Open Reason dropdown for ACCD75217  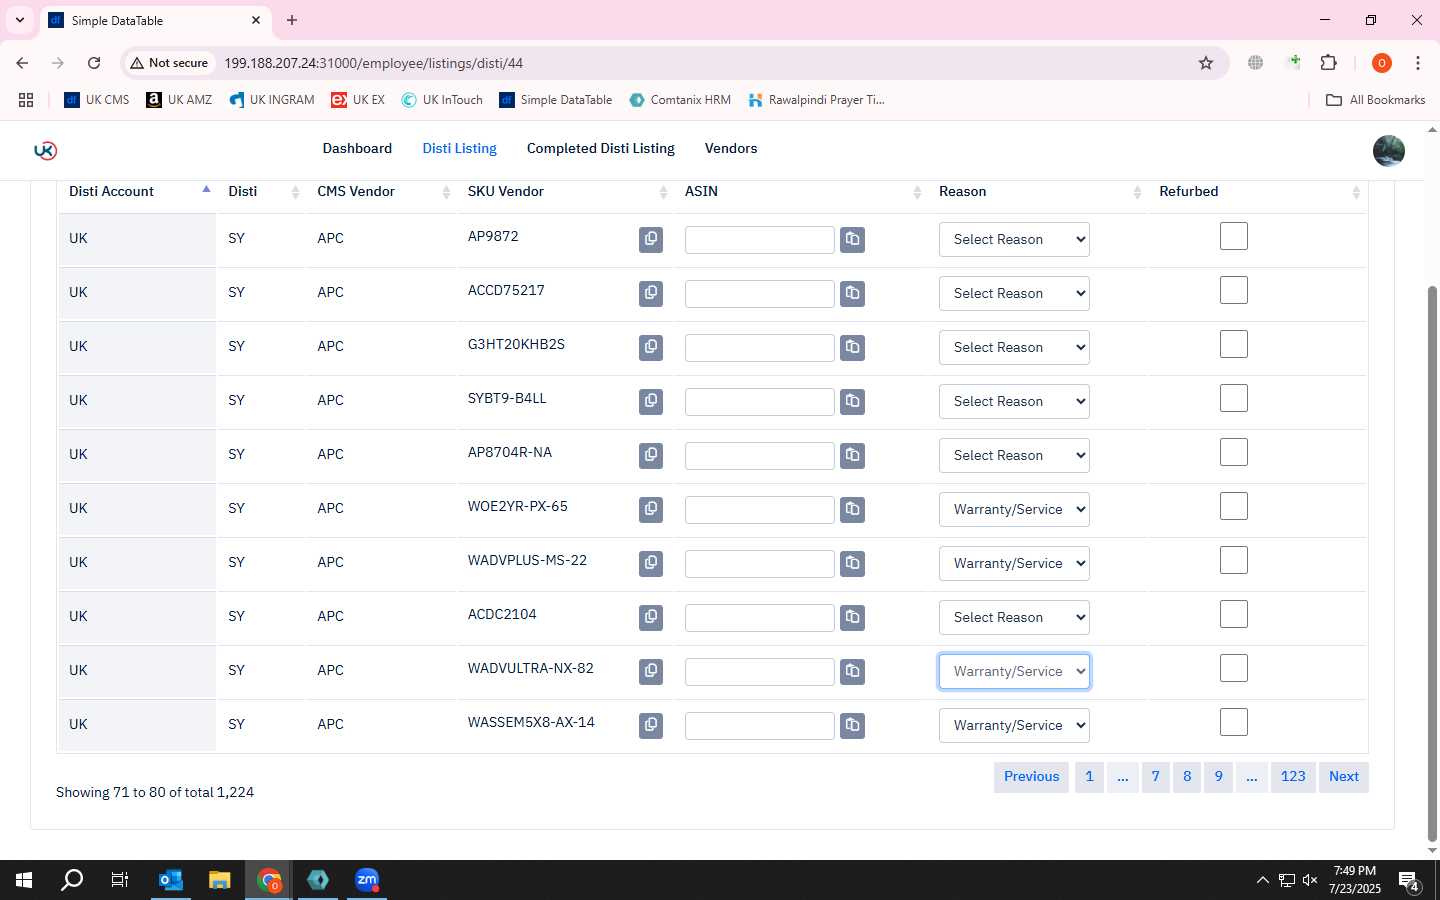coord(1014,293)
